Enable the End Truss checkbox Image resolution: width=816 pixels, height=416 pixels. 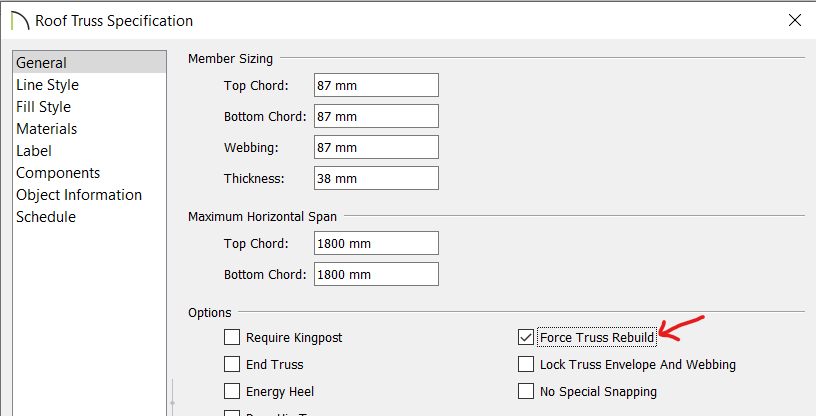coord(232,364)
